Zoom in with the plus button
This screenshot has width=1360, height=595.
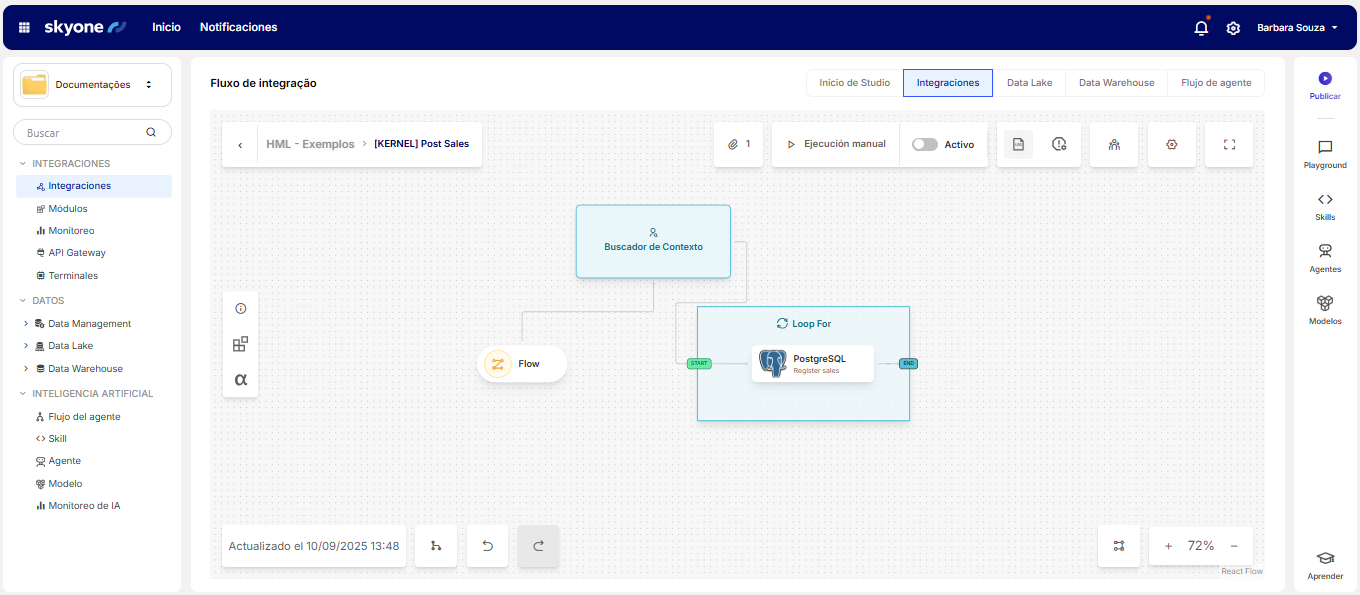(x=1168, y=546)
